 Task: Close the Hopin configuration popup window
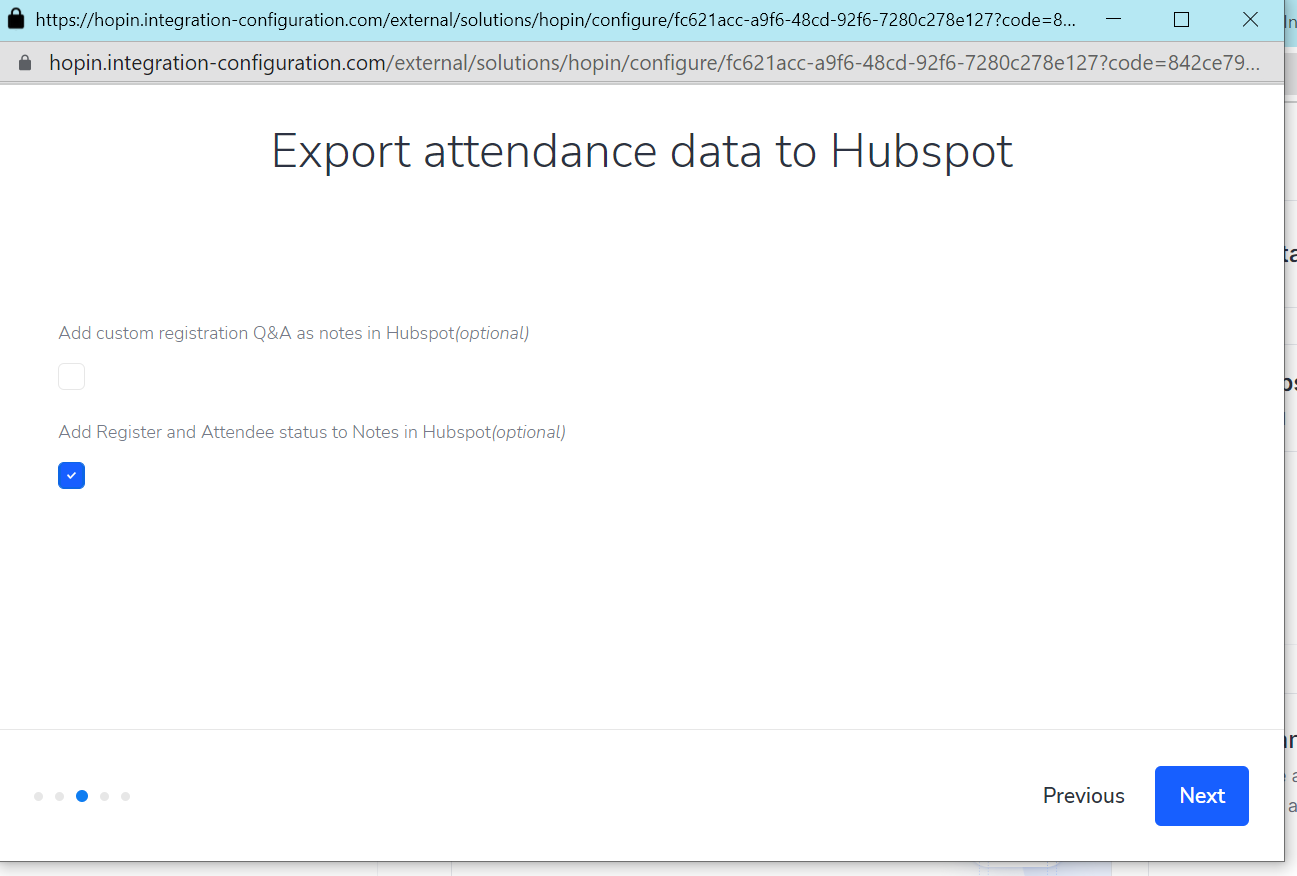tap(1250, 19)
